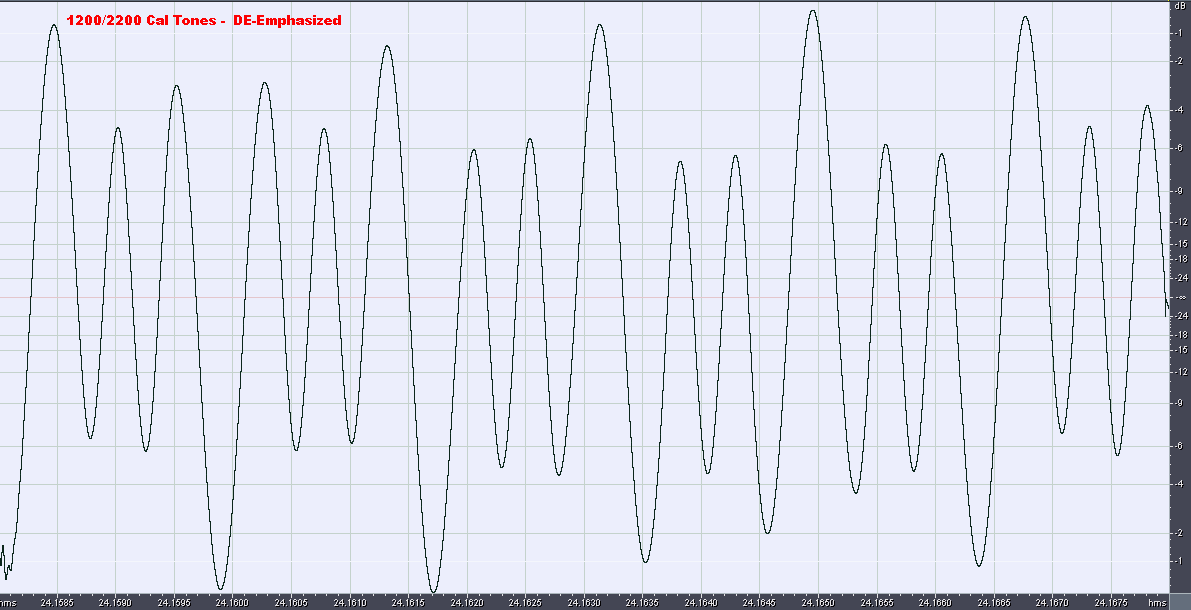Click the 24.1655 time ruler label
The width and height of the screenshot is (1191, 610).
[x=877, y=603]
